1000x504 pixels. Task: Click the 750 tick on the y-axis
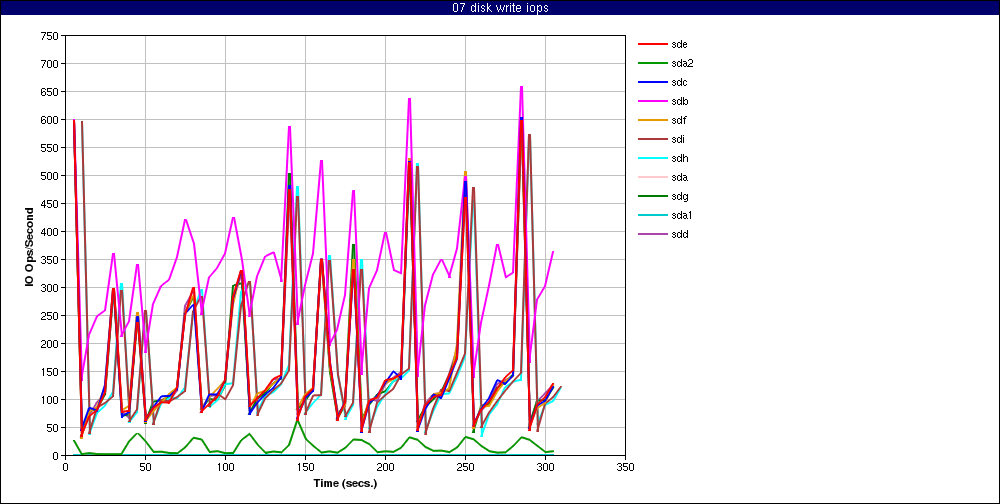(47, 36)
